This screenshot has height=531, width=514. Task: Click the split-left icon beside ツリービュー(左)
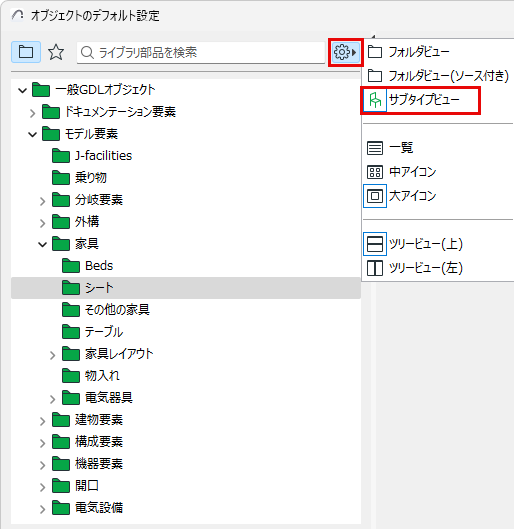point(375,268)
